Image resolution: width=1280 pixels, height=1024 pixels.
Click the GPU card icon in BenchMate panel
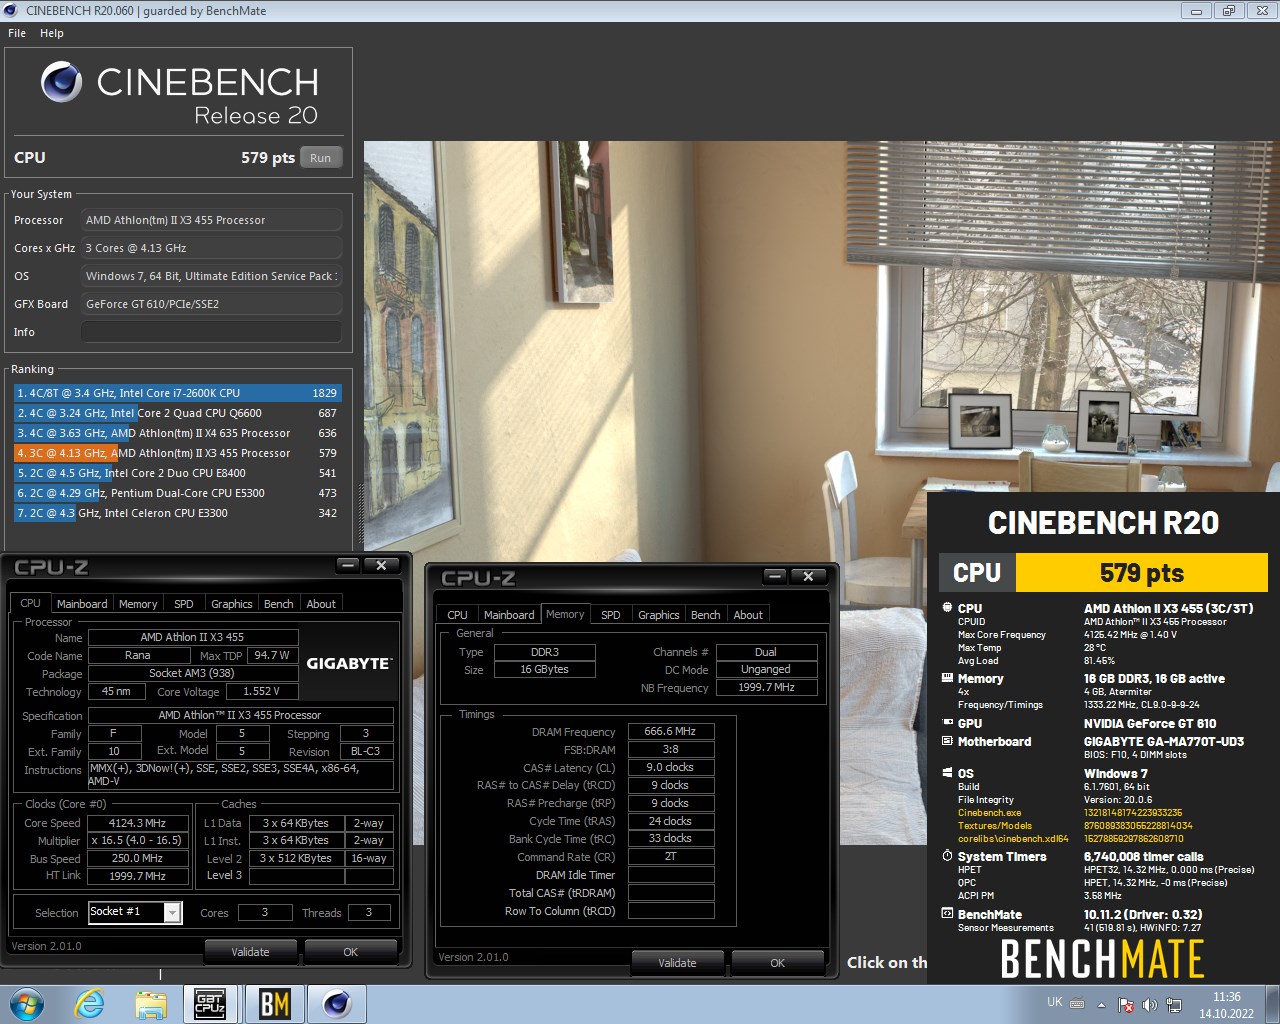947,723
